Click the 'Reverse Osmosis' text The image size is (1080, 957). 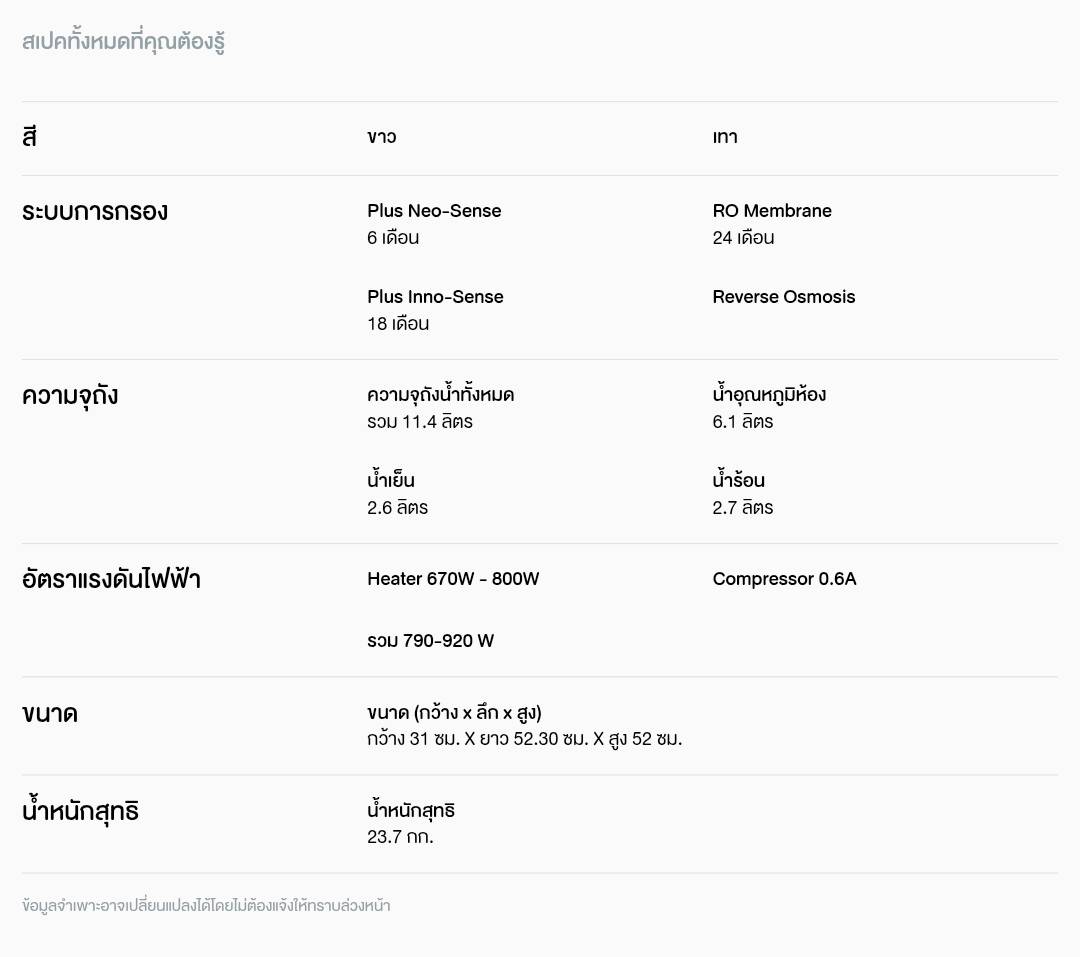[x=784, y=297]
